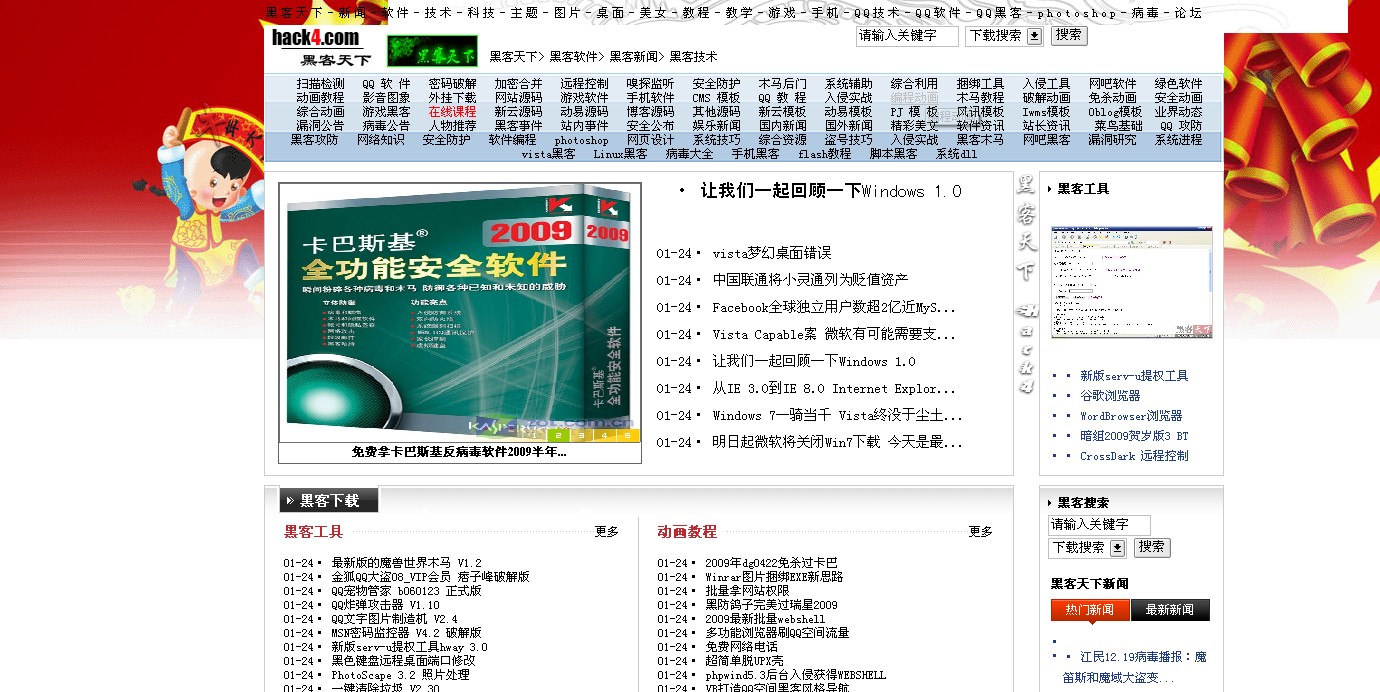The height and width of the screenshot is (692, 1380).
Task: Open 论坛 in the top menu
Action: pos(1188,13)
